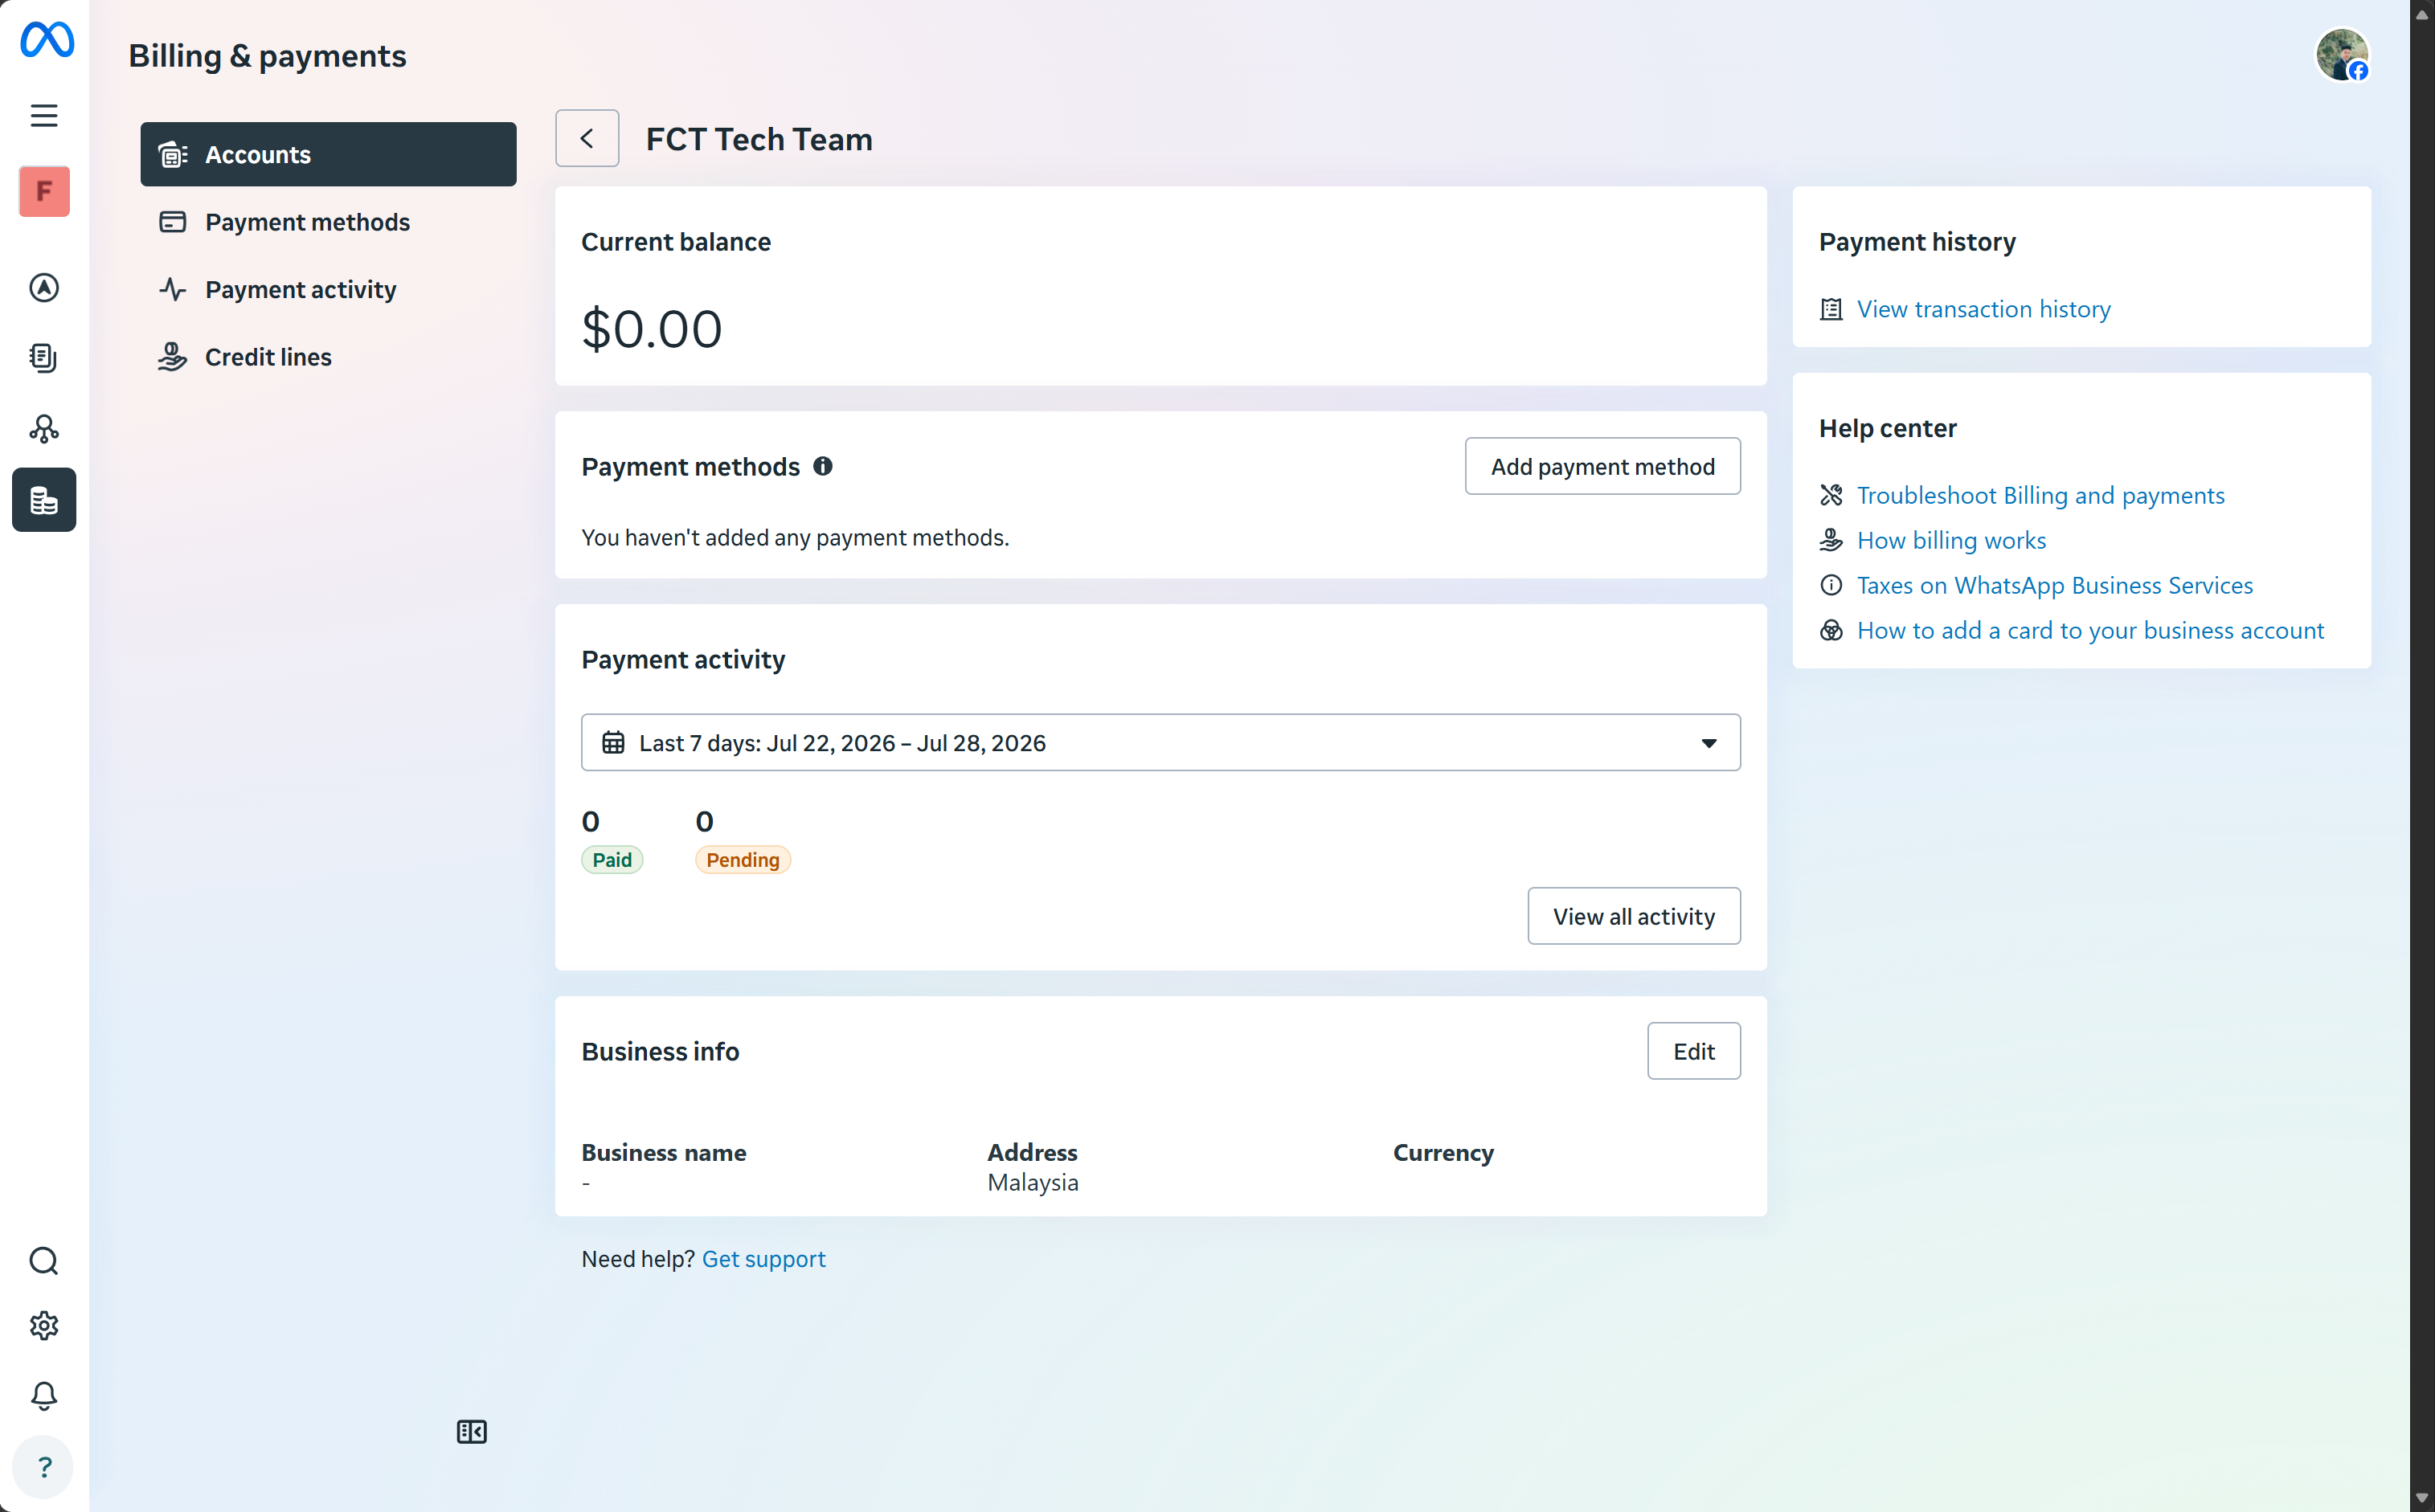
Task: Select the red F business portfolio icon
Action: click(44, 191)
